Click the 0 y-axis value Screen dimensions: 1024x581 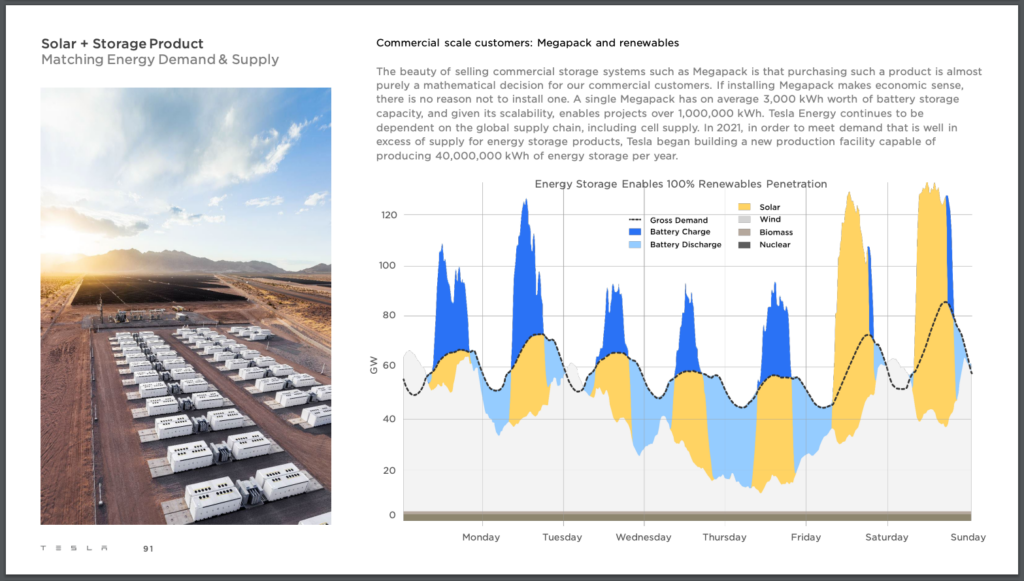392,515
